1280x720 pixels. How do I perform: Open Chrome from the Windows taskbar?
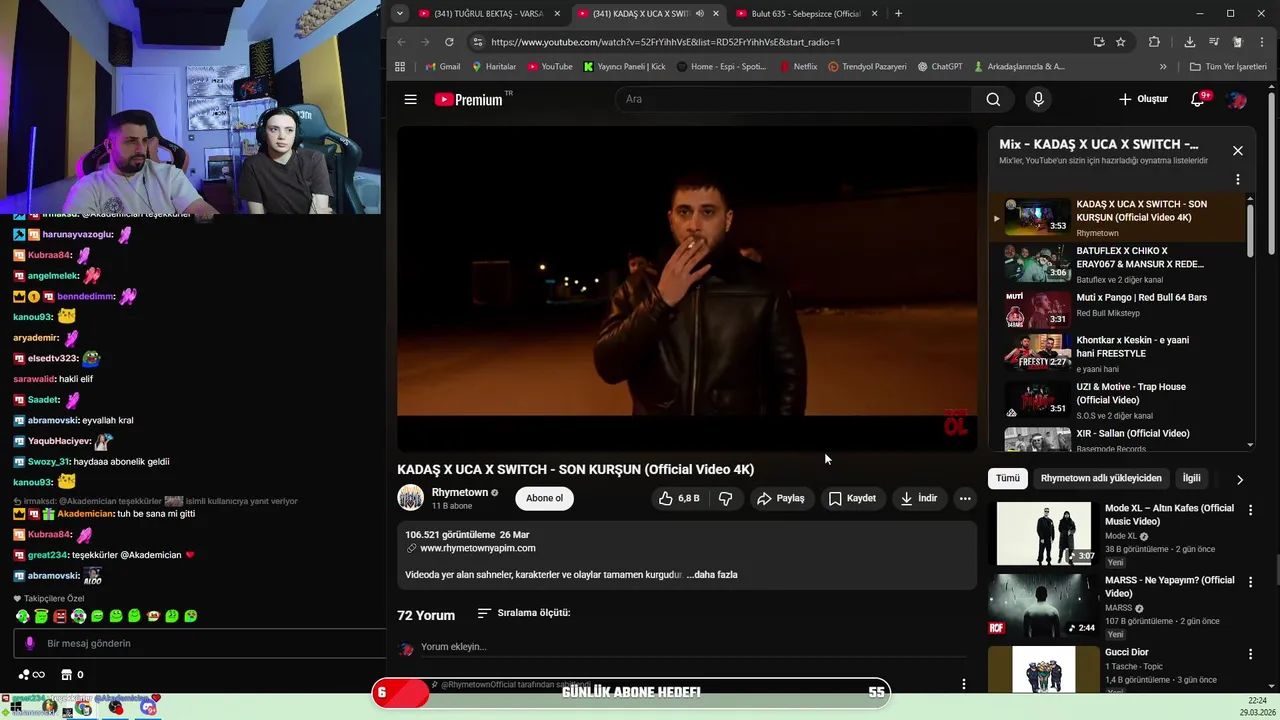pos(83,708)
